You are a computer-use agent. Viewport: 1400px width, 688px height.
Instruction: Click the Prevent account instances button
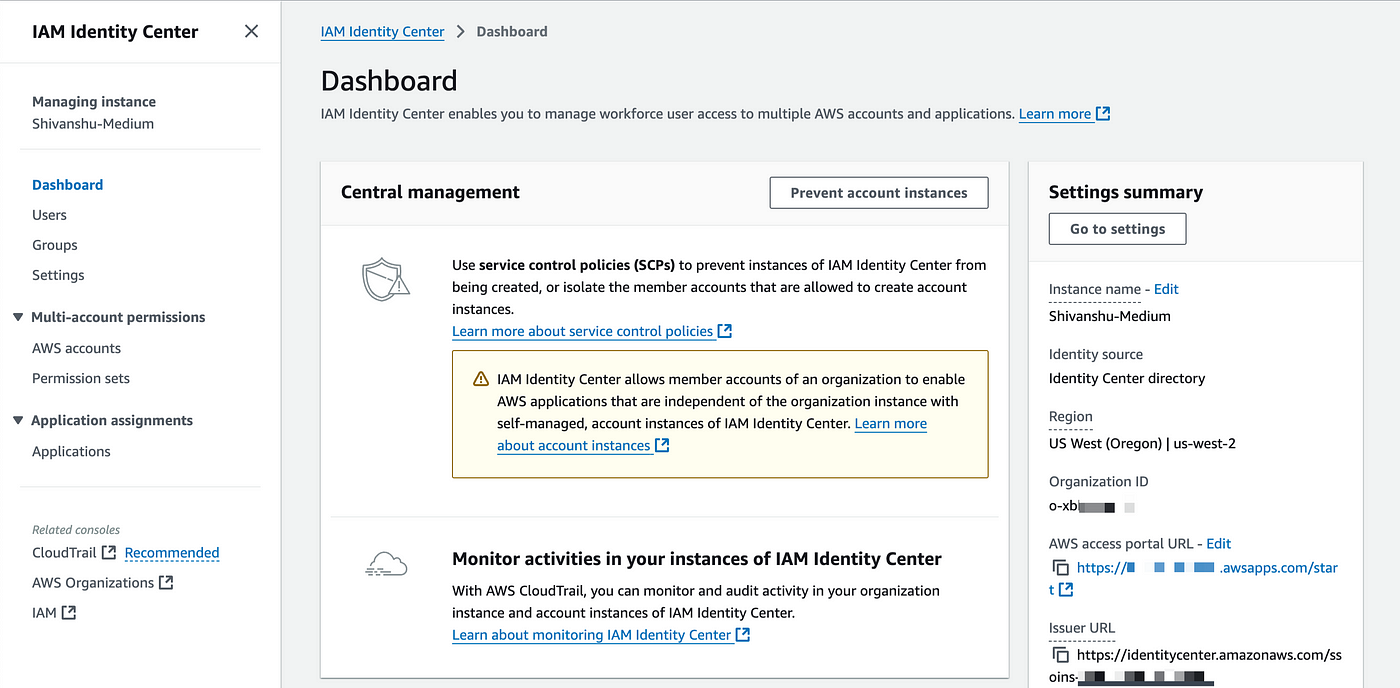coord(879,193)
